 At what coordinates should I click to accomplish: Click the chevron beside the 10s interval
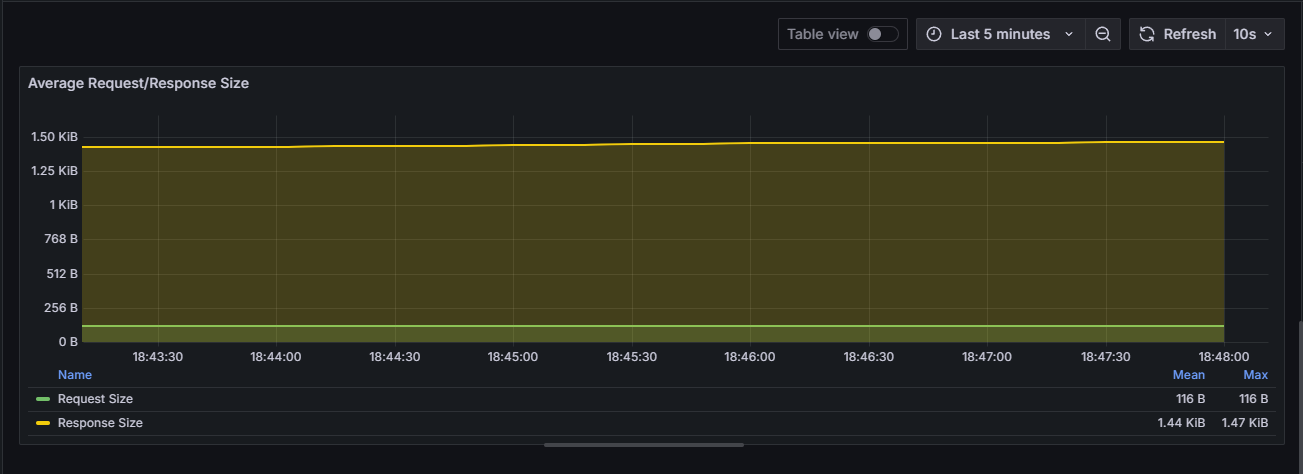coord(1269,34)
